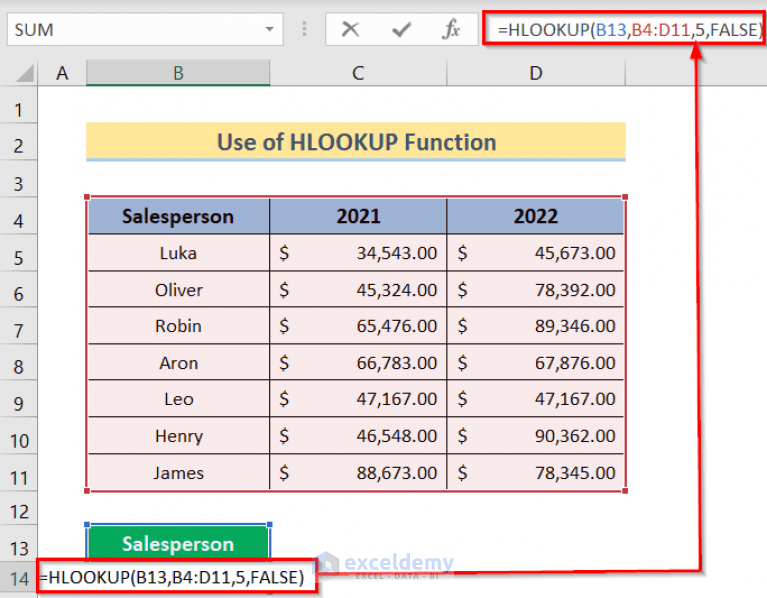Click the green 'Salesperson' cell in row 13
Screen dimensions: 767x598
(178, 543)
